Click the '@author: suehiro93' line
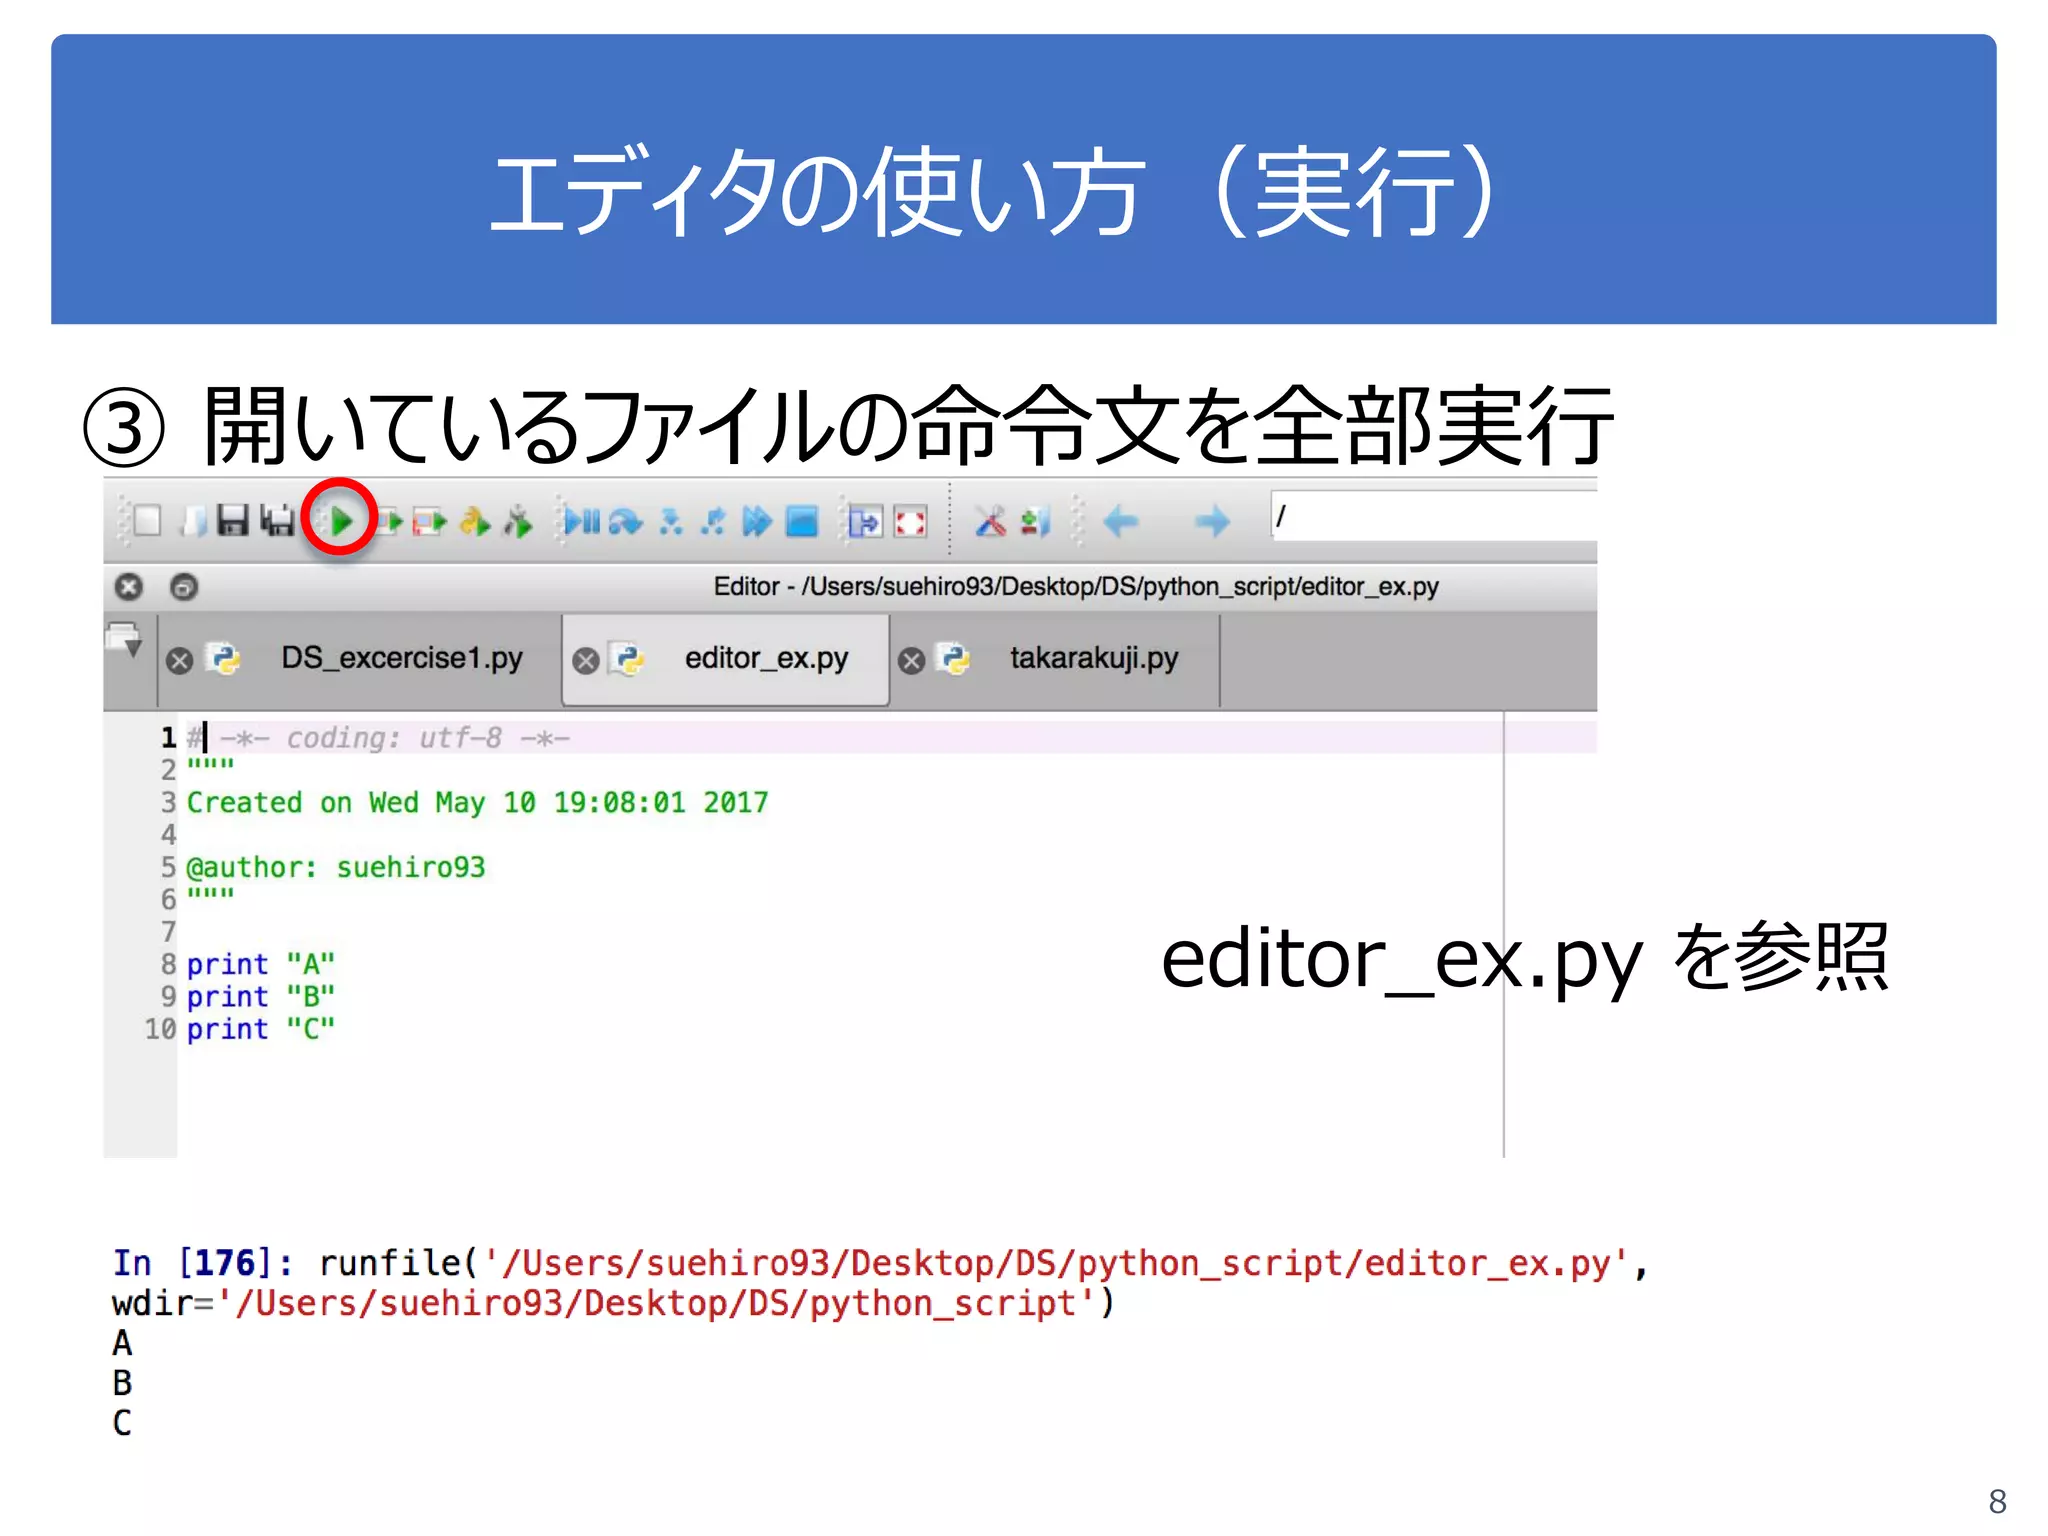This screenshot has height=1536, width=2048. click(x=335, y=867)
